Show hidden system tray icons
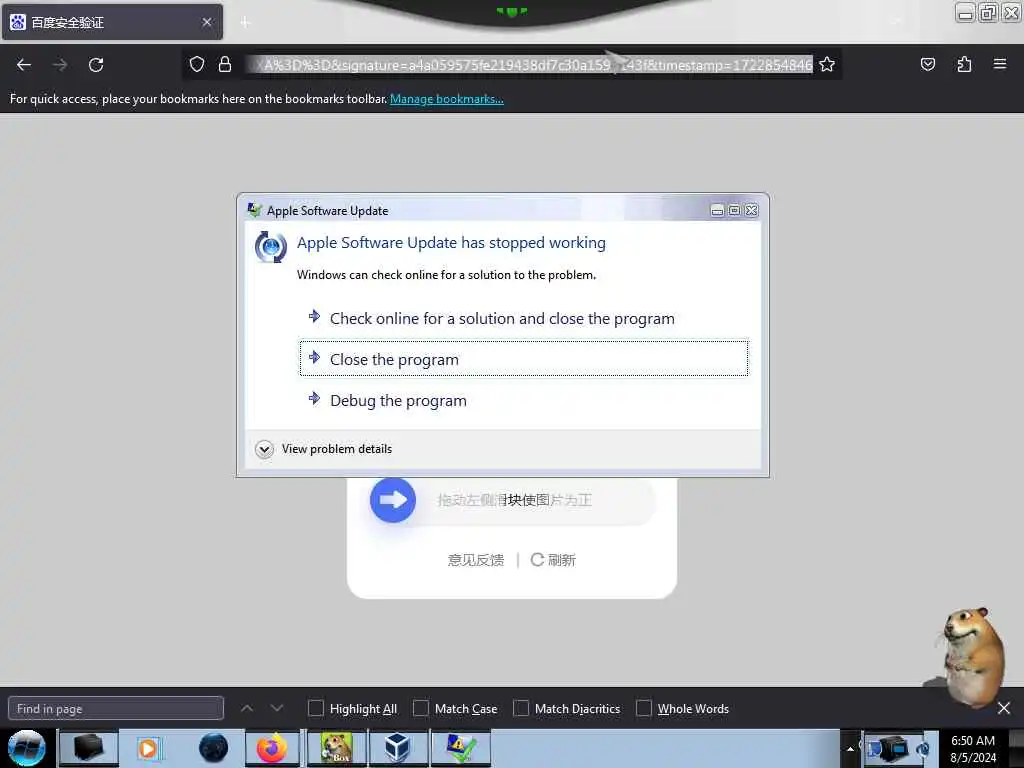The height and width of the screenshot is (768, 1024). tap(850, 748)
